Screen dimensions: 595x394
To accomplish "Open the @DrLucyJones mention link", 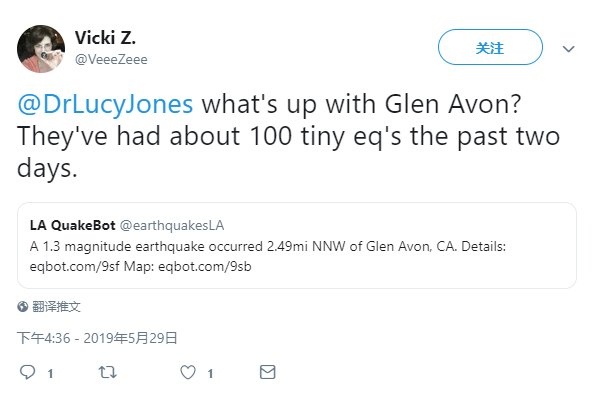I will point(105,104).
